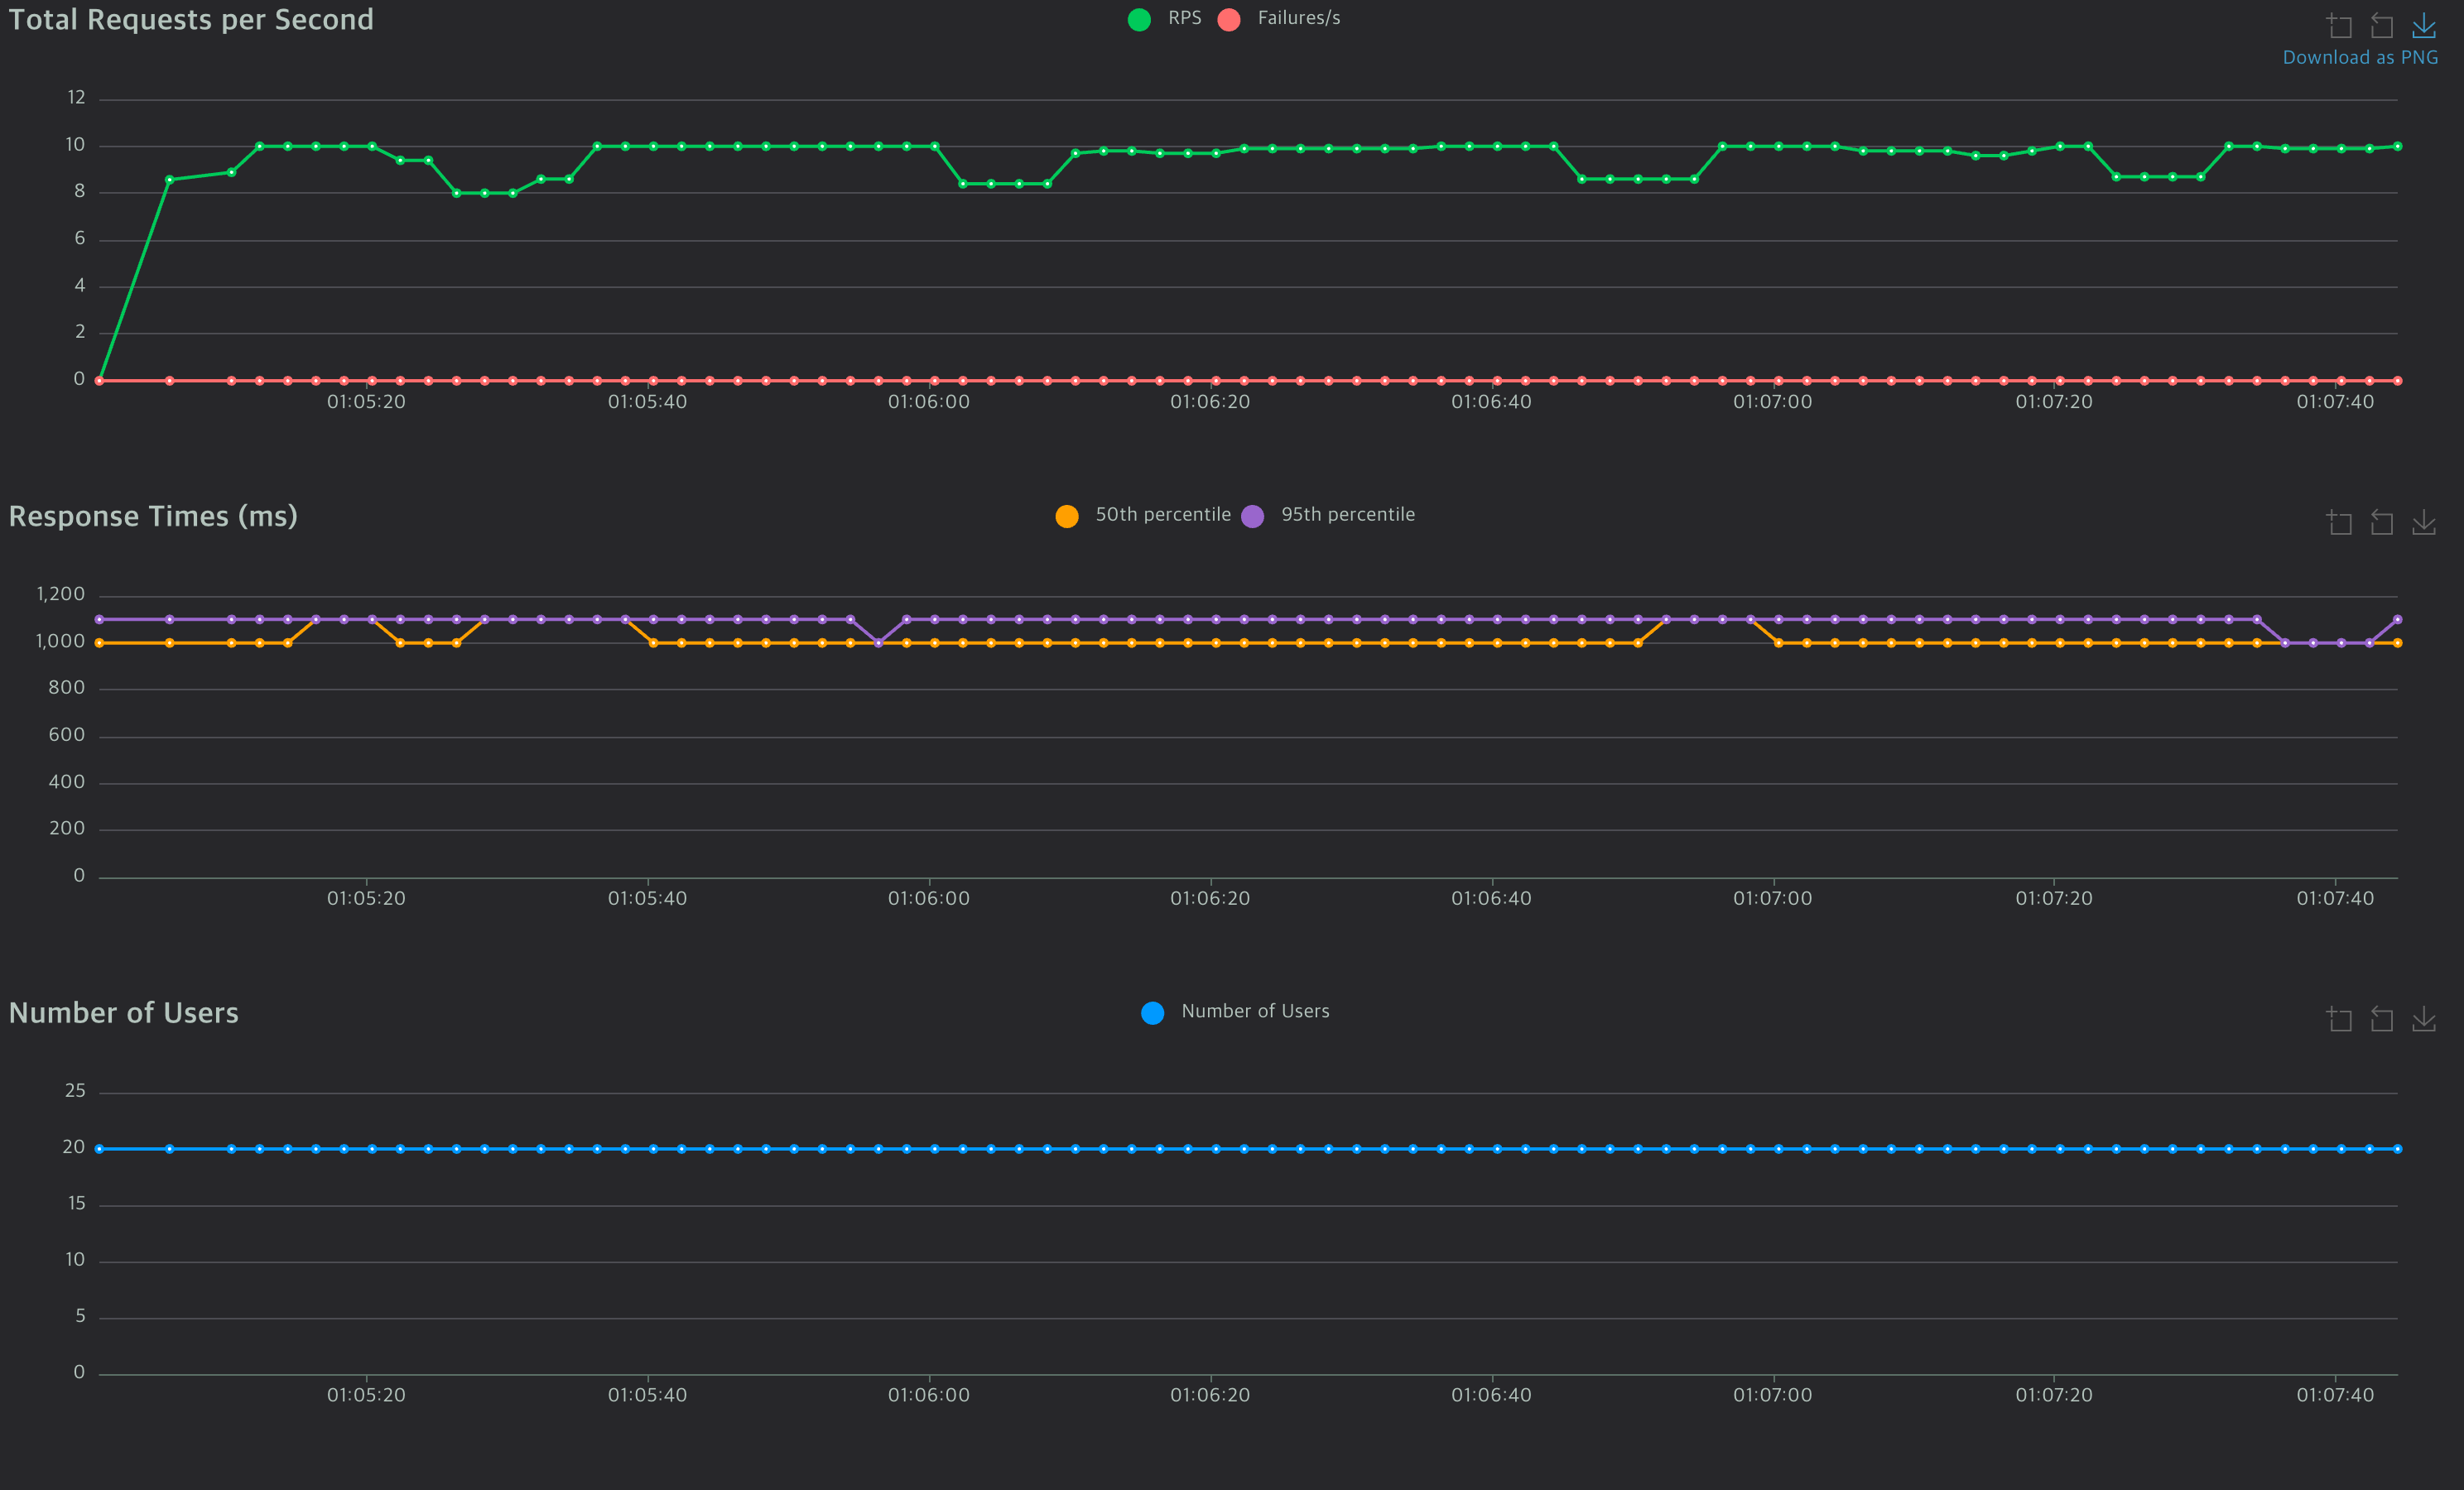Click 01:06:00 tick on Response Times axis

click(x=929, y=898)
